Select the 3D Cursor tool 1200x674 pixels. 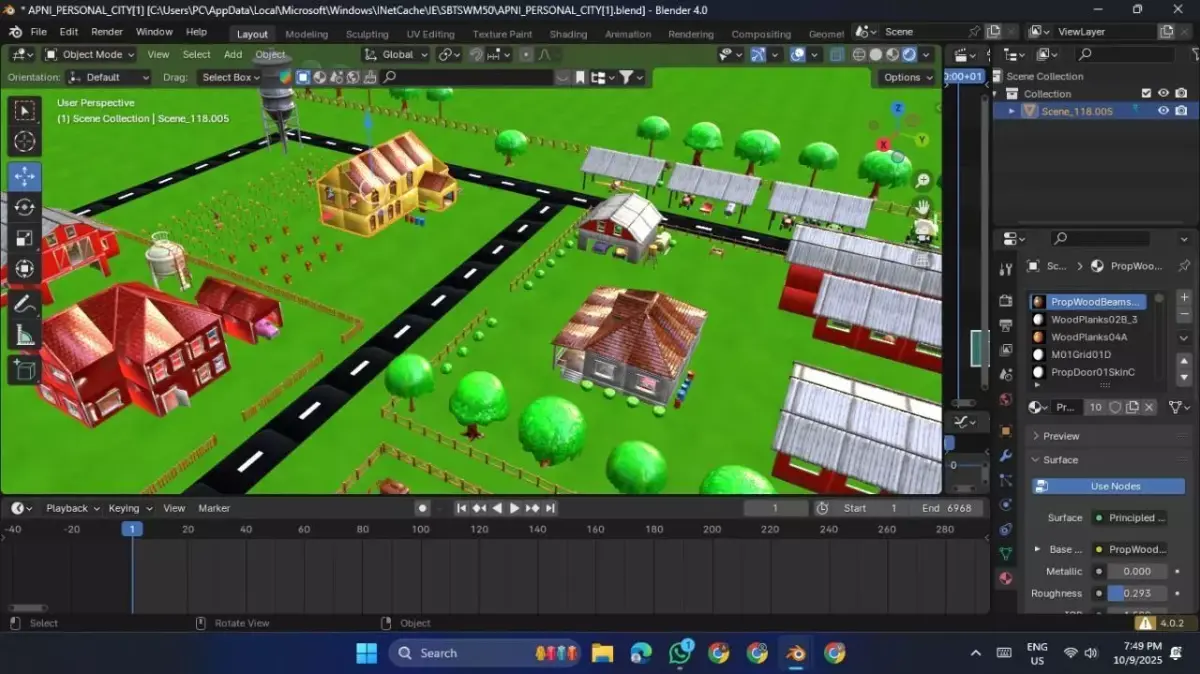tap(25, 142)
